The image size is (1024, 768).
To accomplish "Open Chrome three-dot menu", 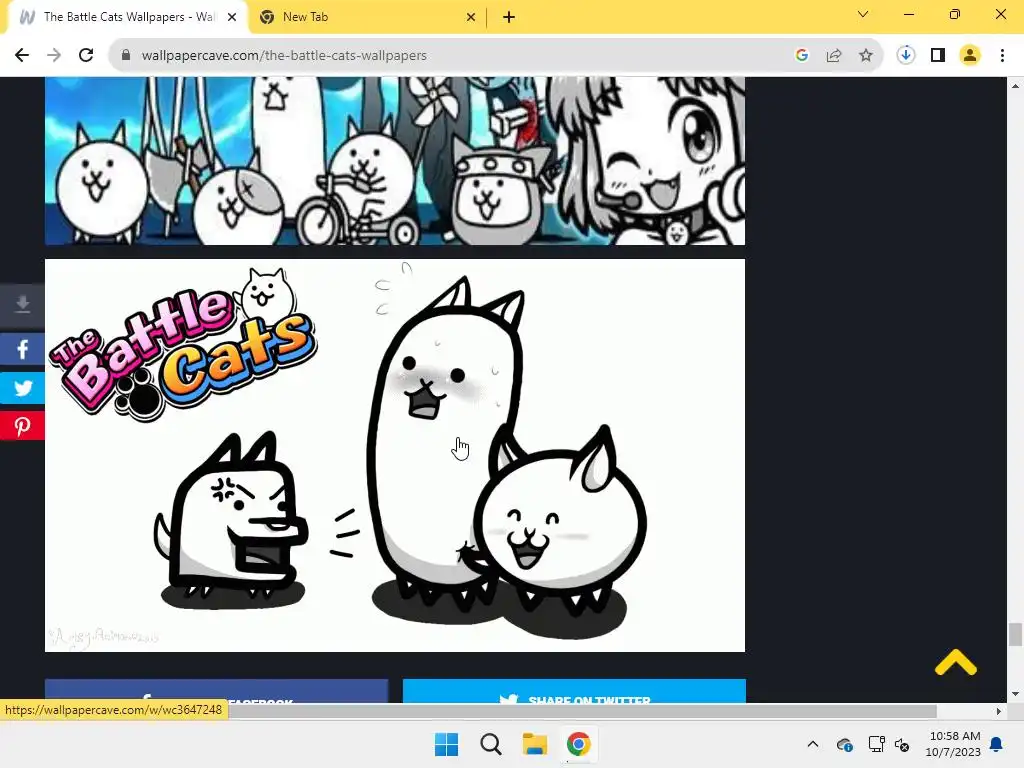I will tap(1002, 56).
